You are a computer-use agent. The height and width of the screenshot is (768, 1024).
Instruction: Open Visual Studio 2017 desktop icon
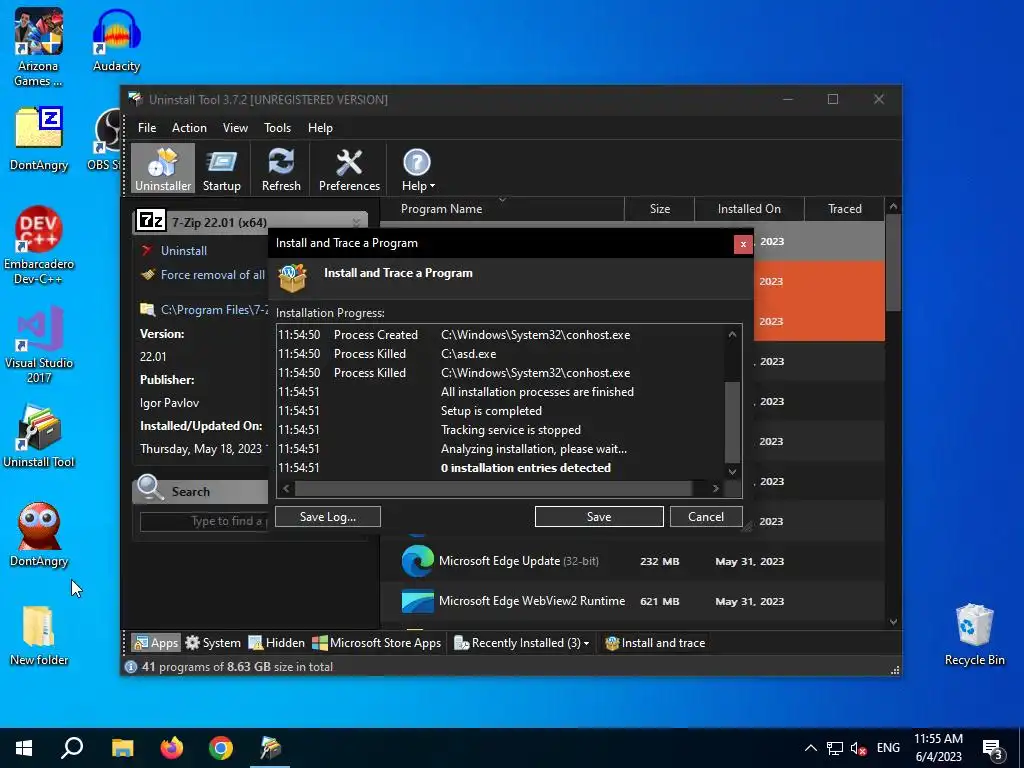click(x=39, y=344)
